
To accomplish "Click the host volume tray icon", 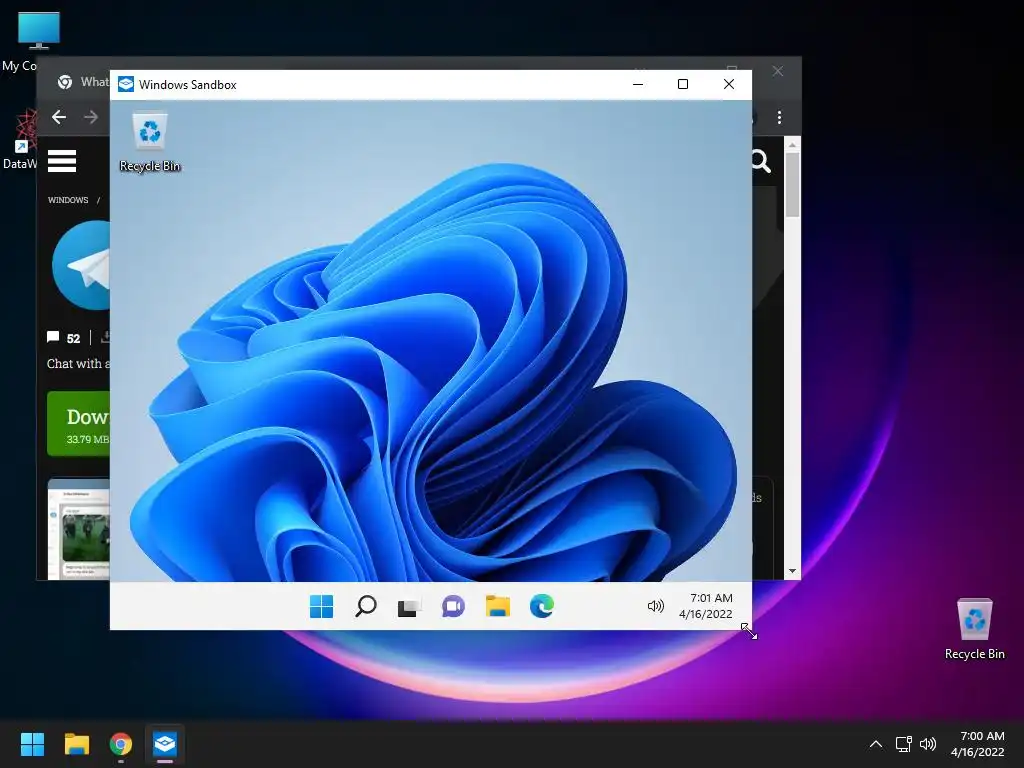I will pyautogui.click(x=927, y=744).
